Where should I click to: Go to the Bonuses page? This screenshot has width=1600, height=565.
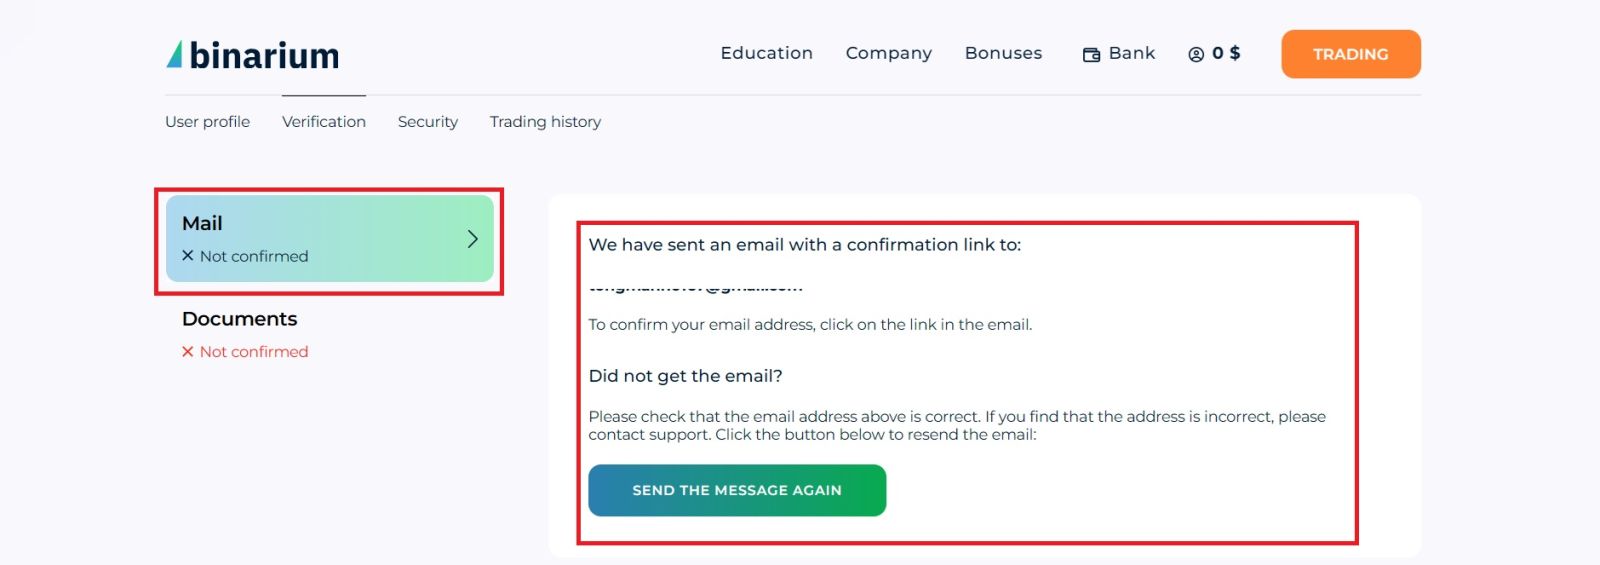pyautogui.click(x=1003, y=53)
